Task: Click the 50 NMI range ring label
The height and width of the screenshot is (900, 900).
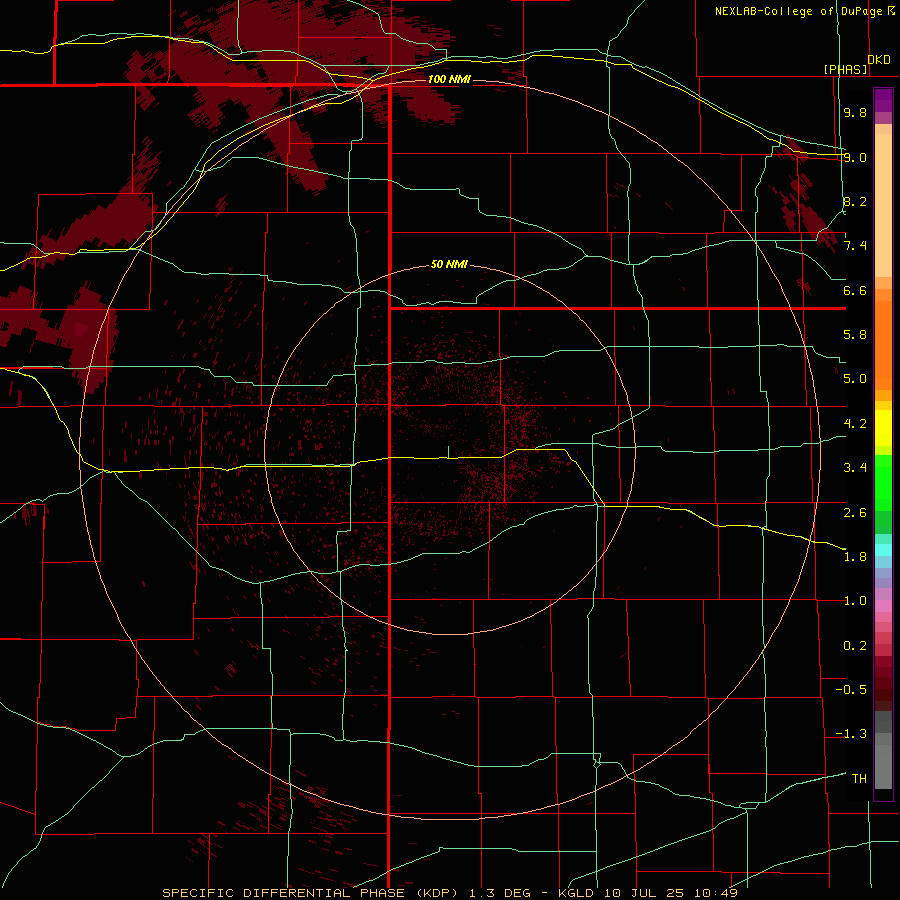Action: pyautogui.click(x=449, y=264)
